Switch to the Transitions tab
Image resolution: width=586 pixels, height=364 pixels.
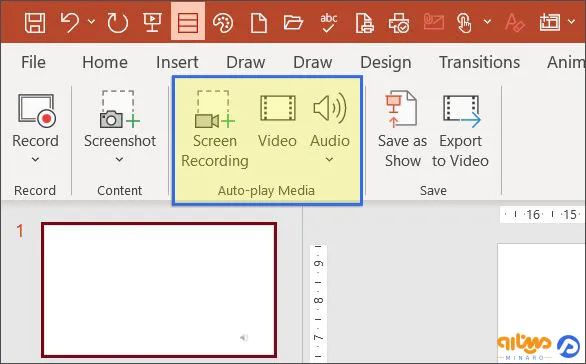pos(479,62)
